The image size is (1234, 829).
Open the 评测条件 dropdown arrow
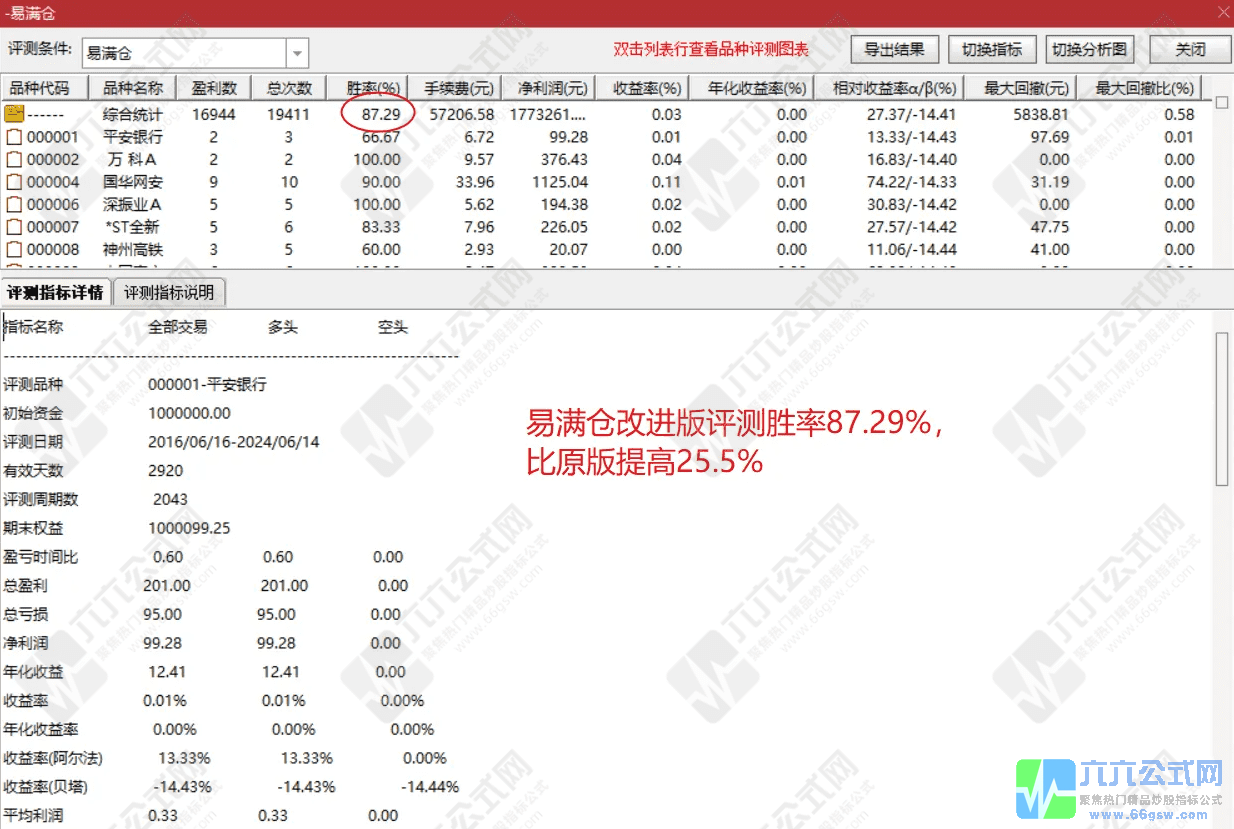297,53
